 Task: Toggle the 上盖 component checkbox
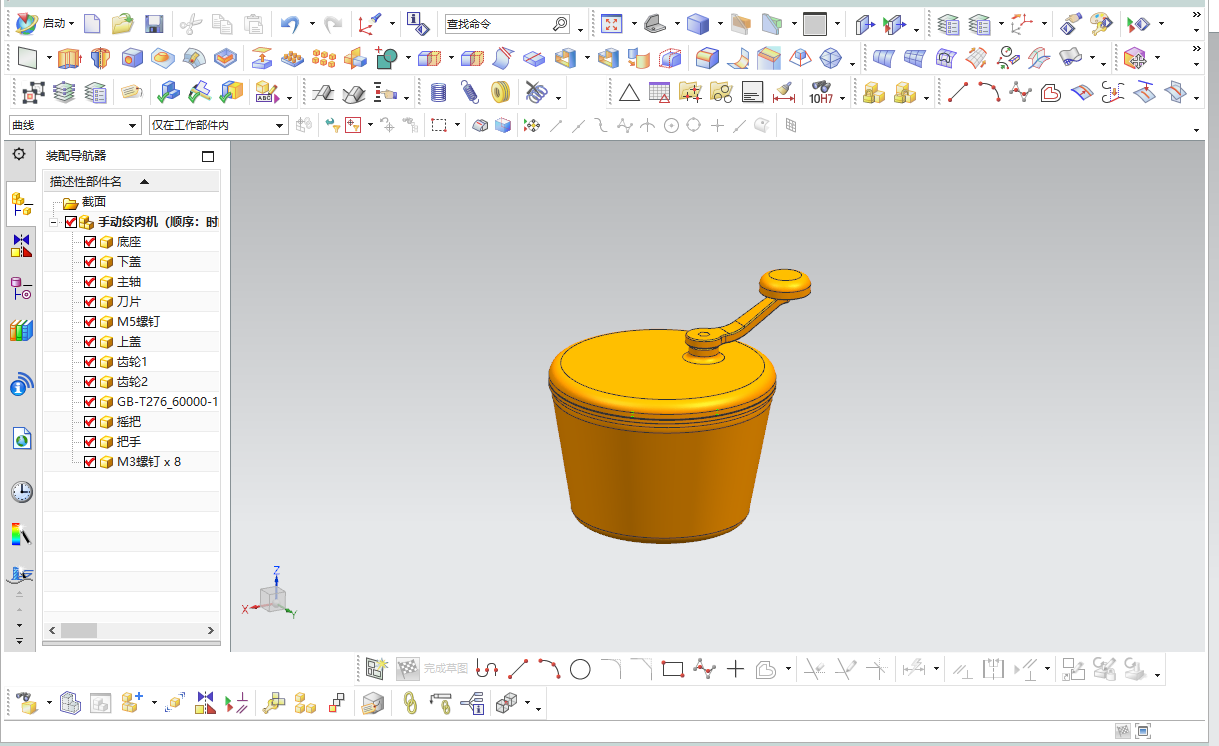(90, 342)
